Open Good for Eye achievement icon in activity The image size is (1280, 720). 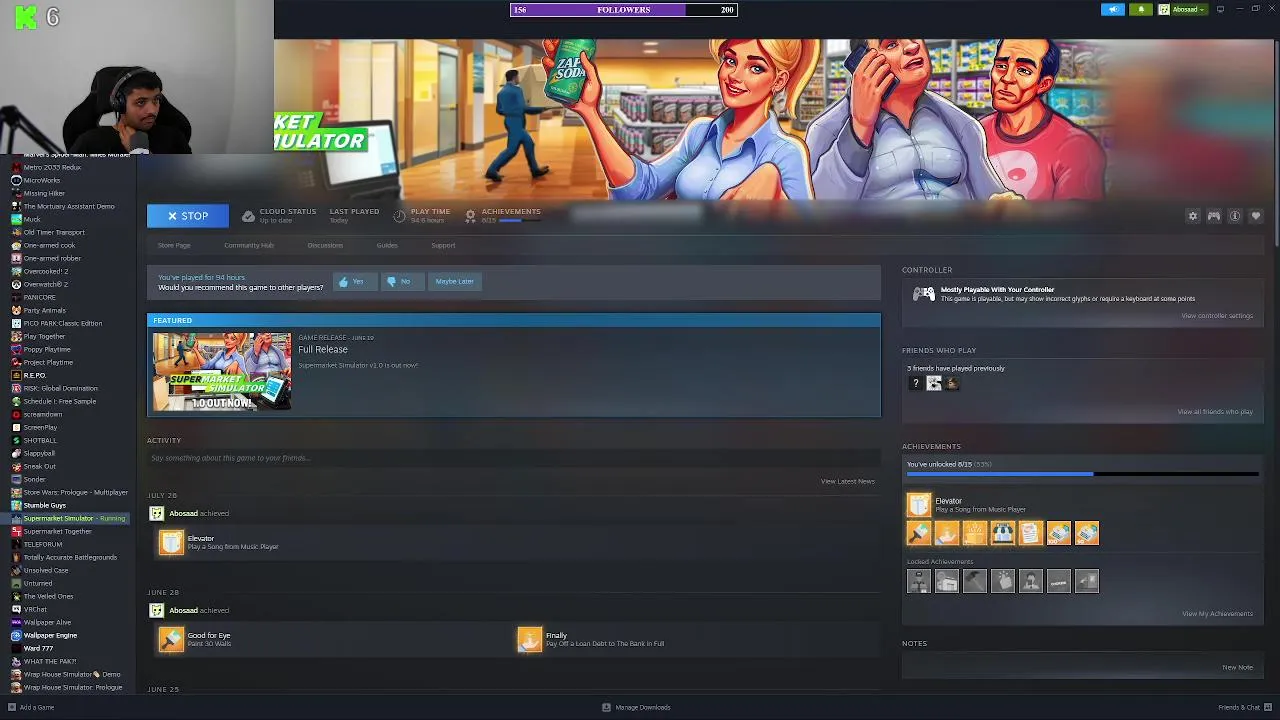click(171, 639)
